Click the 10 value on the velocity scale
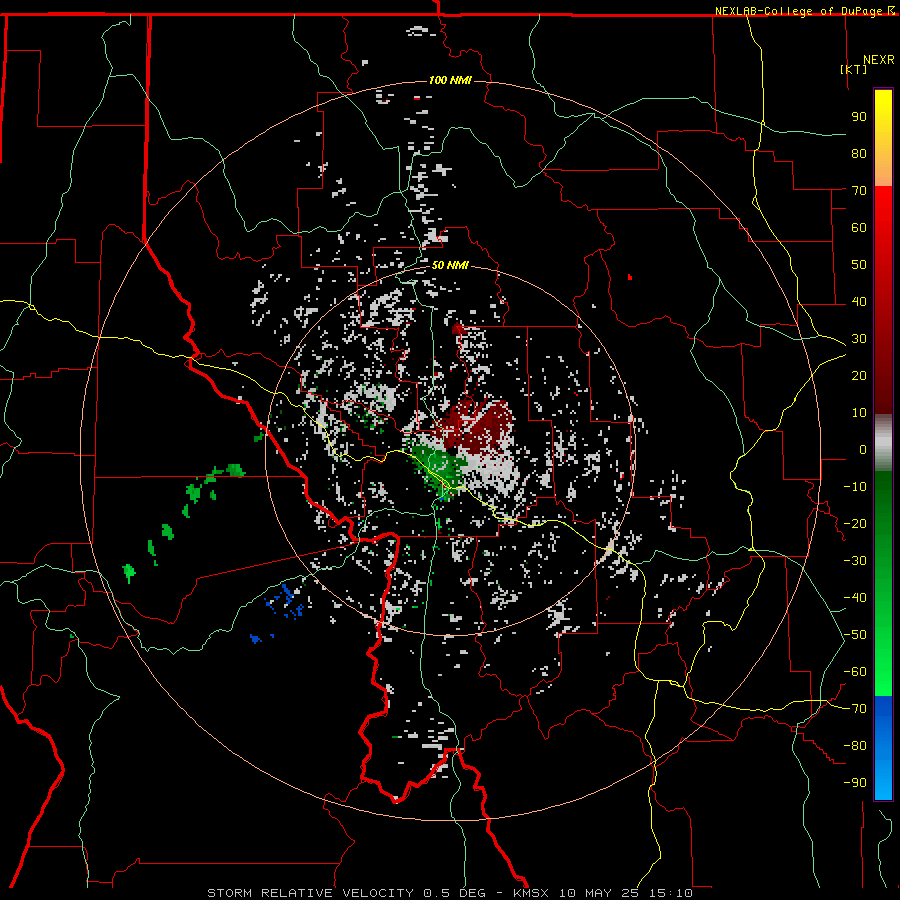The height and width of the screenshot is (900, 900). point(859,413)
